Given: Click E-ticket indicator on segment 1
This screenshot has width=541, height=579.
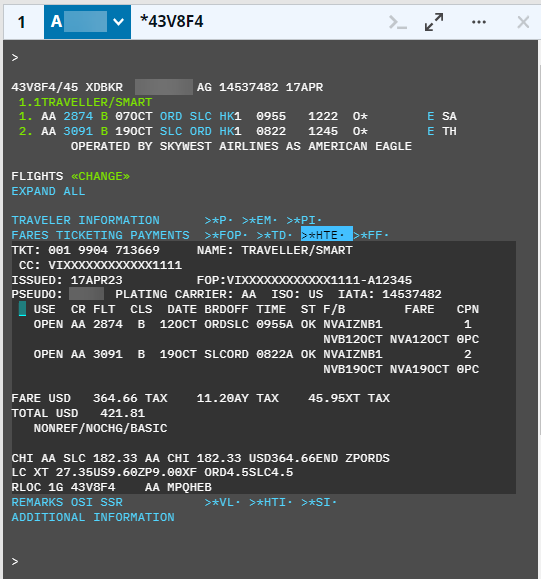Looking at the screenshot, I should pos(431,117).
